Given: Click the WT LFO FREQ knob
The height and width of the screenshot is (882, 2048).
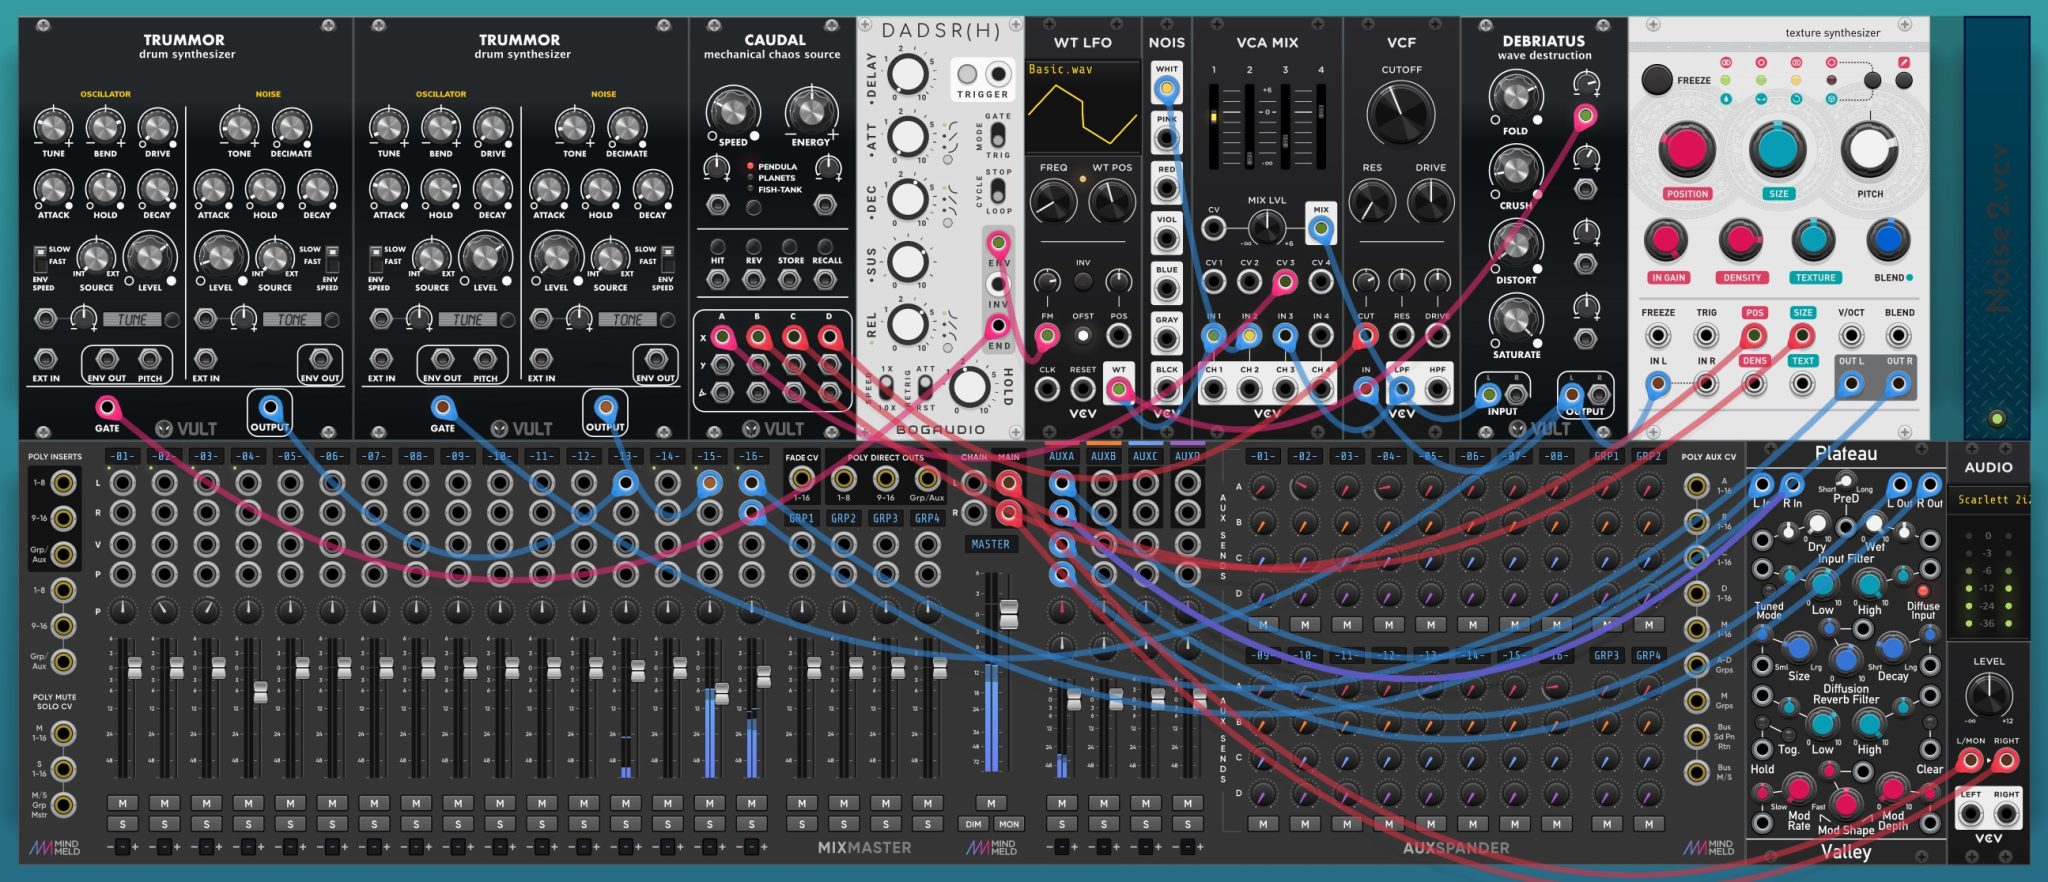Looking at the screenshot, I should click(x=1052, y=202).
